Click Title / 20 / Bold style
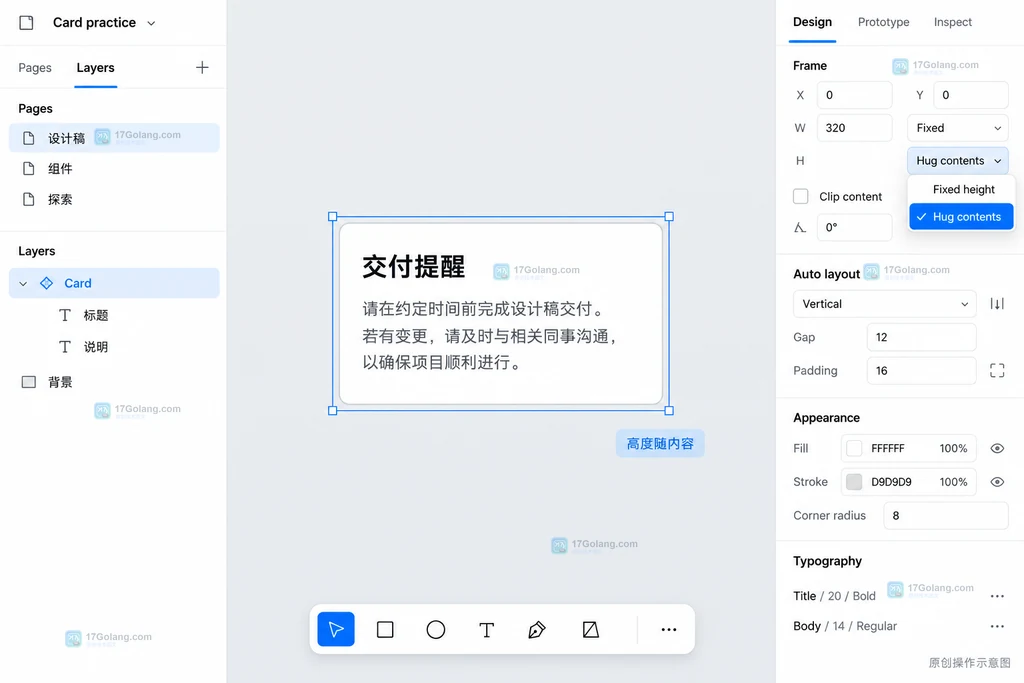Image resolution: width=1024 pixels, height=683 pixels. (x=834, y=596)
